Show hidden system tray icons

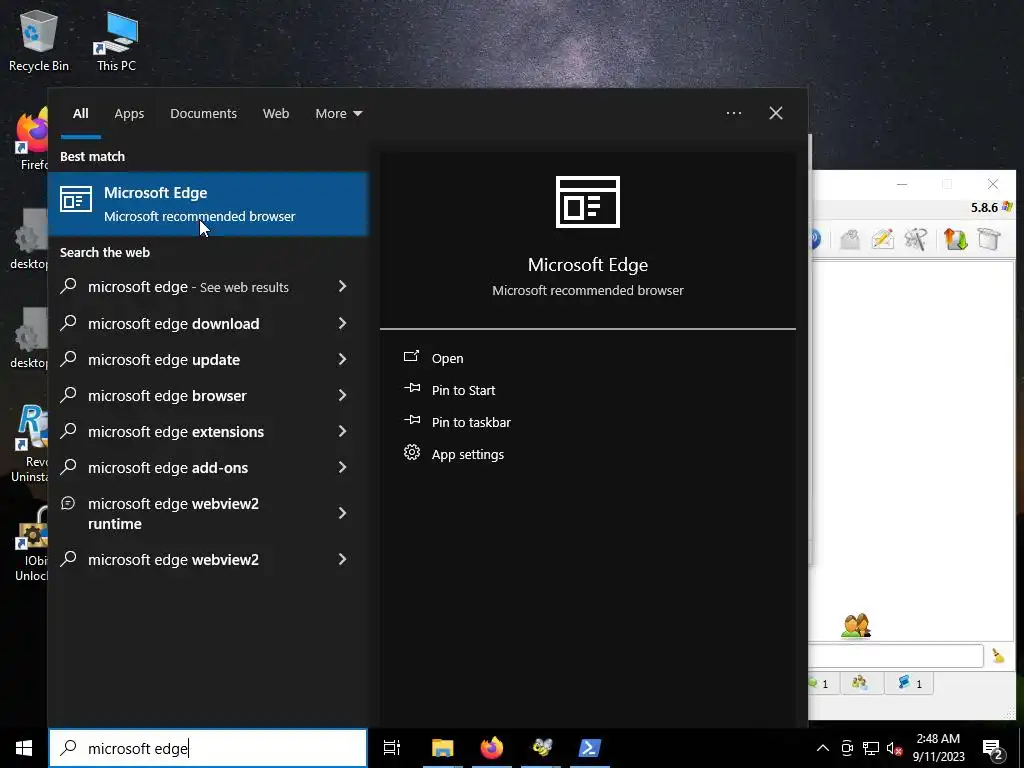(823, 748)
